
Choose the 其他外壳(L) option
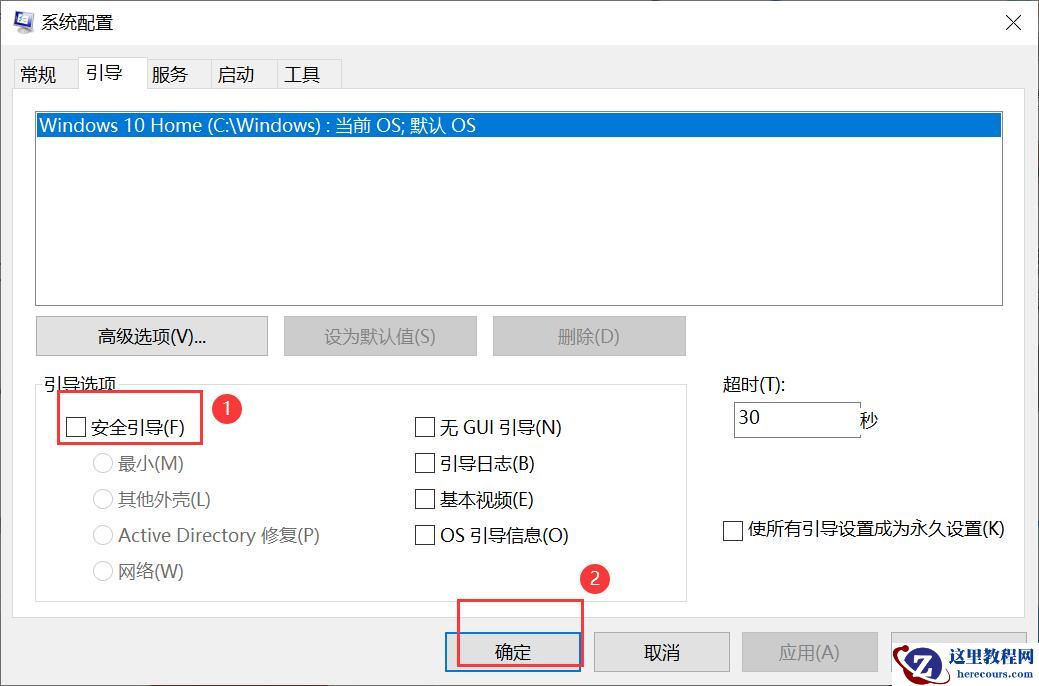103,499
